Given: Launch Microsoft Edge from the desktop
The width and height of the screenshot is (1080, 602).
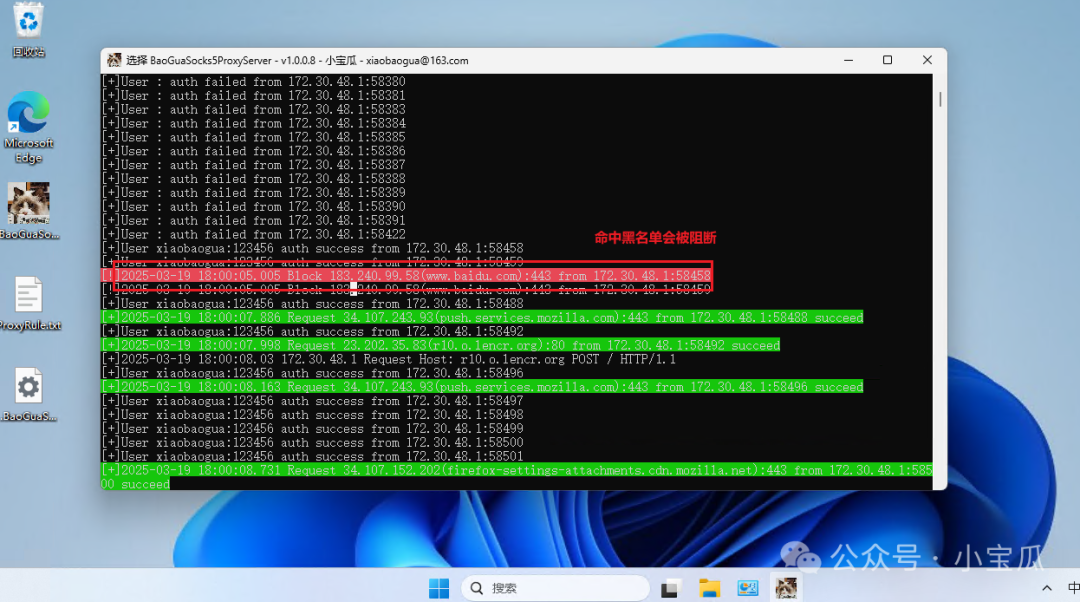Looking at the screenshot, I should 28,117.
